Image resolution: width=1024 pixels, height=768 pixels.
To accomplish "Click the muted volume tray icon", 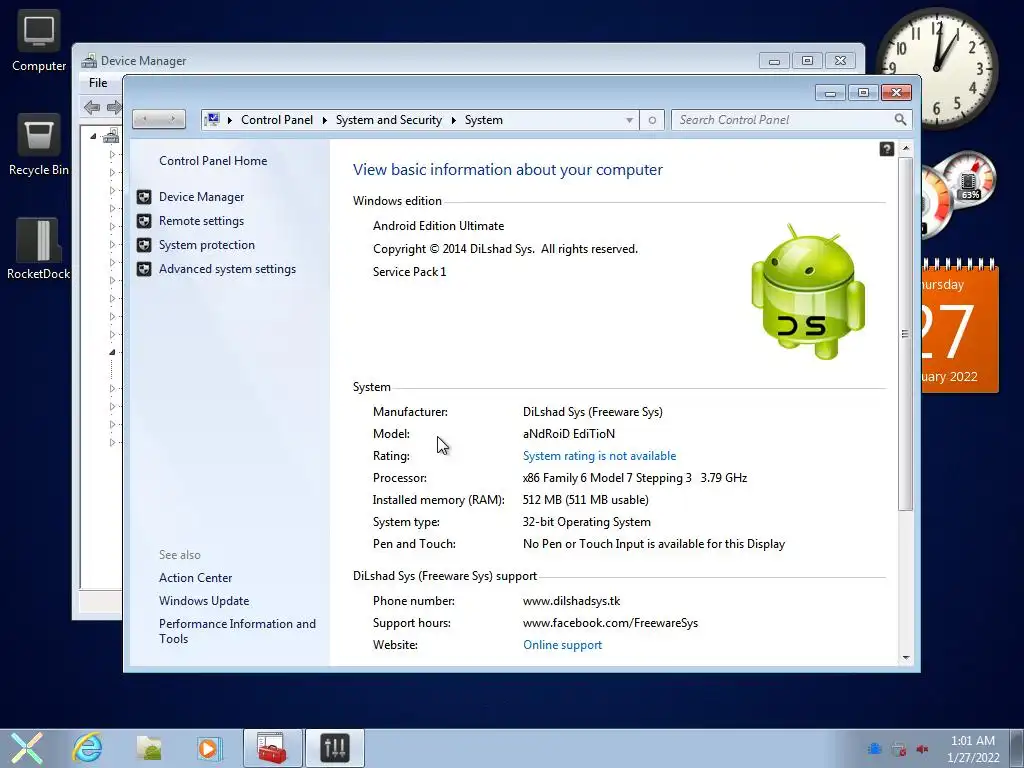I will click(x=922, y=749).
